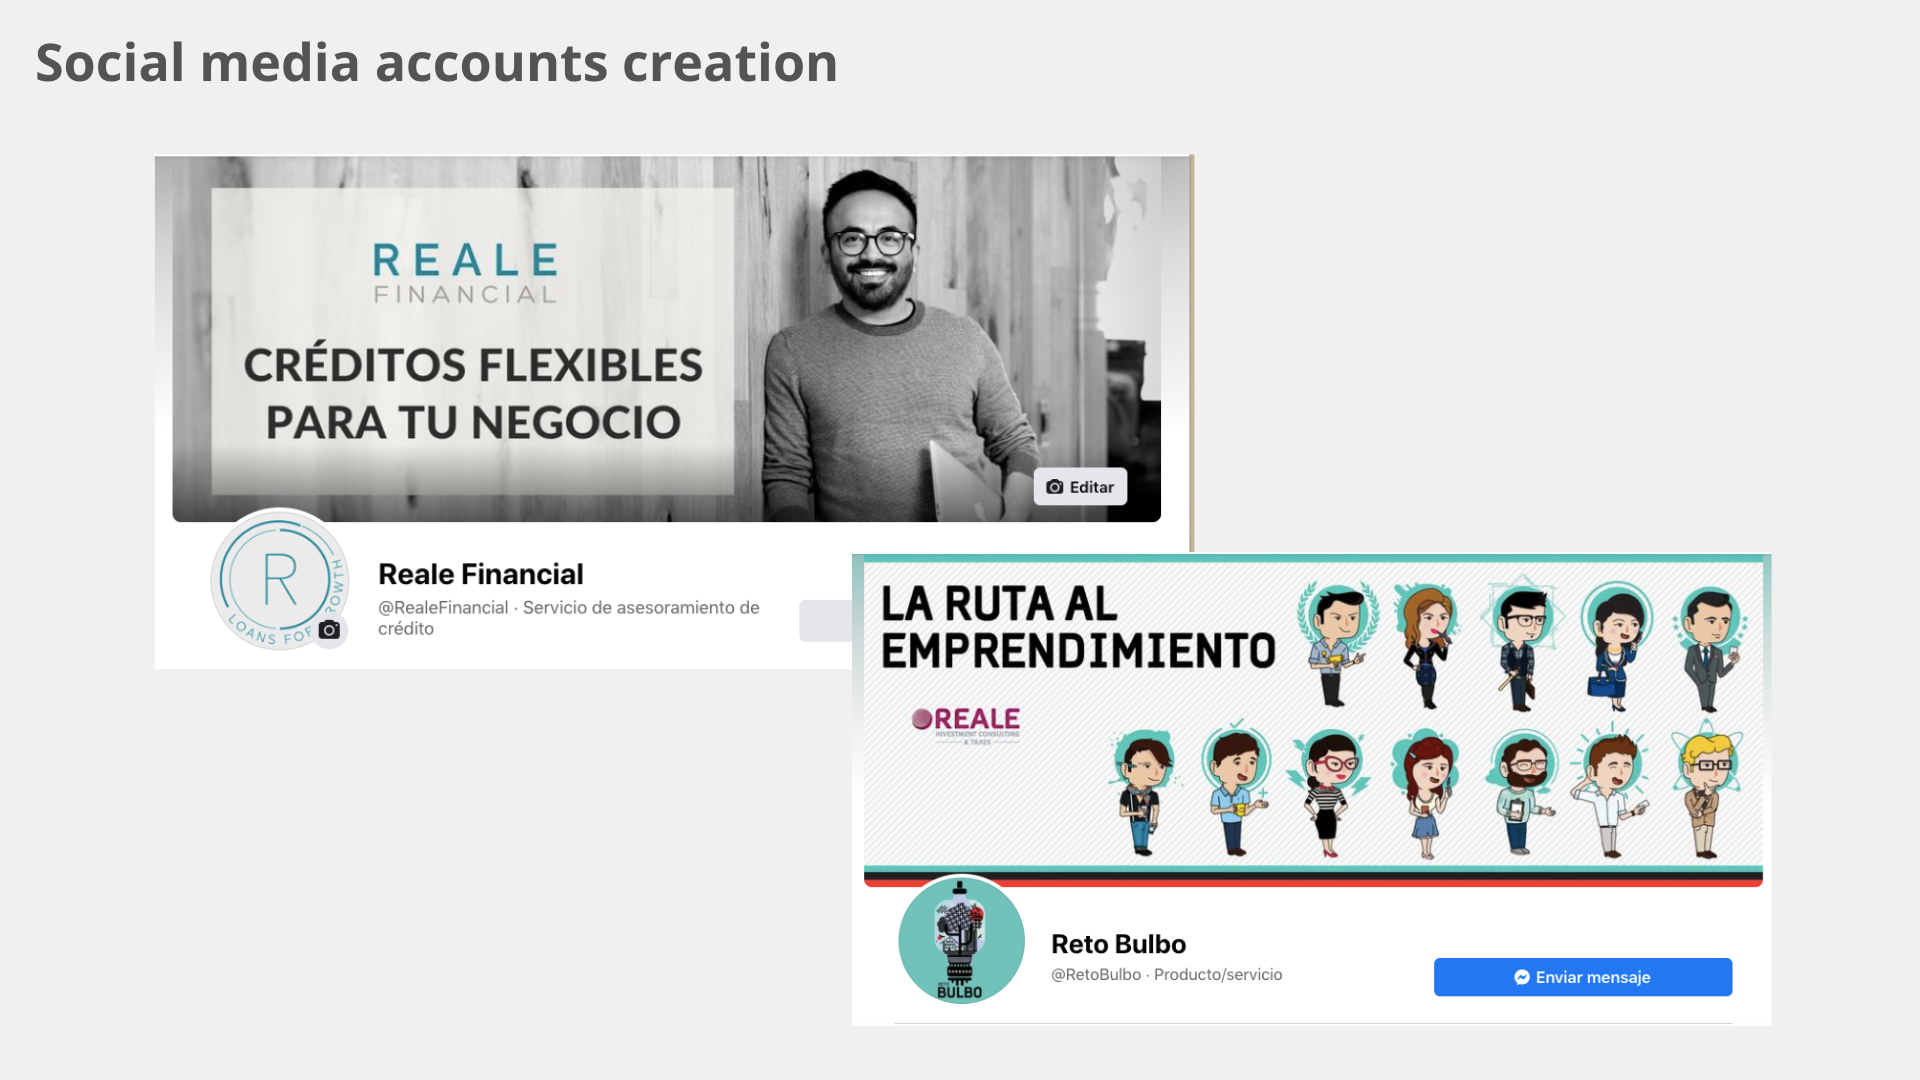Click the Enviar mensaje button
This screenshot has width=1920, height=1080.
click(x=1583, y=977)
